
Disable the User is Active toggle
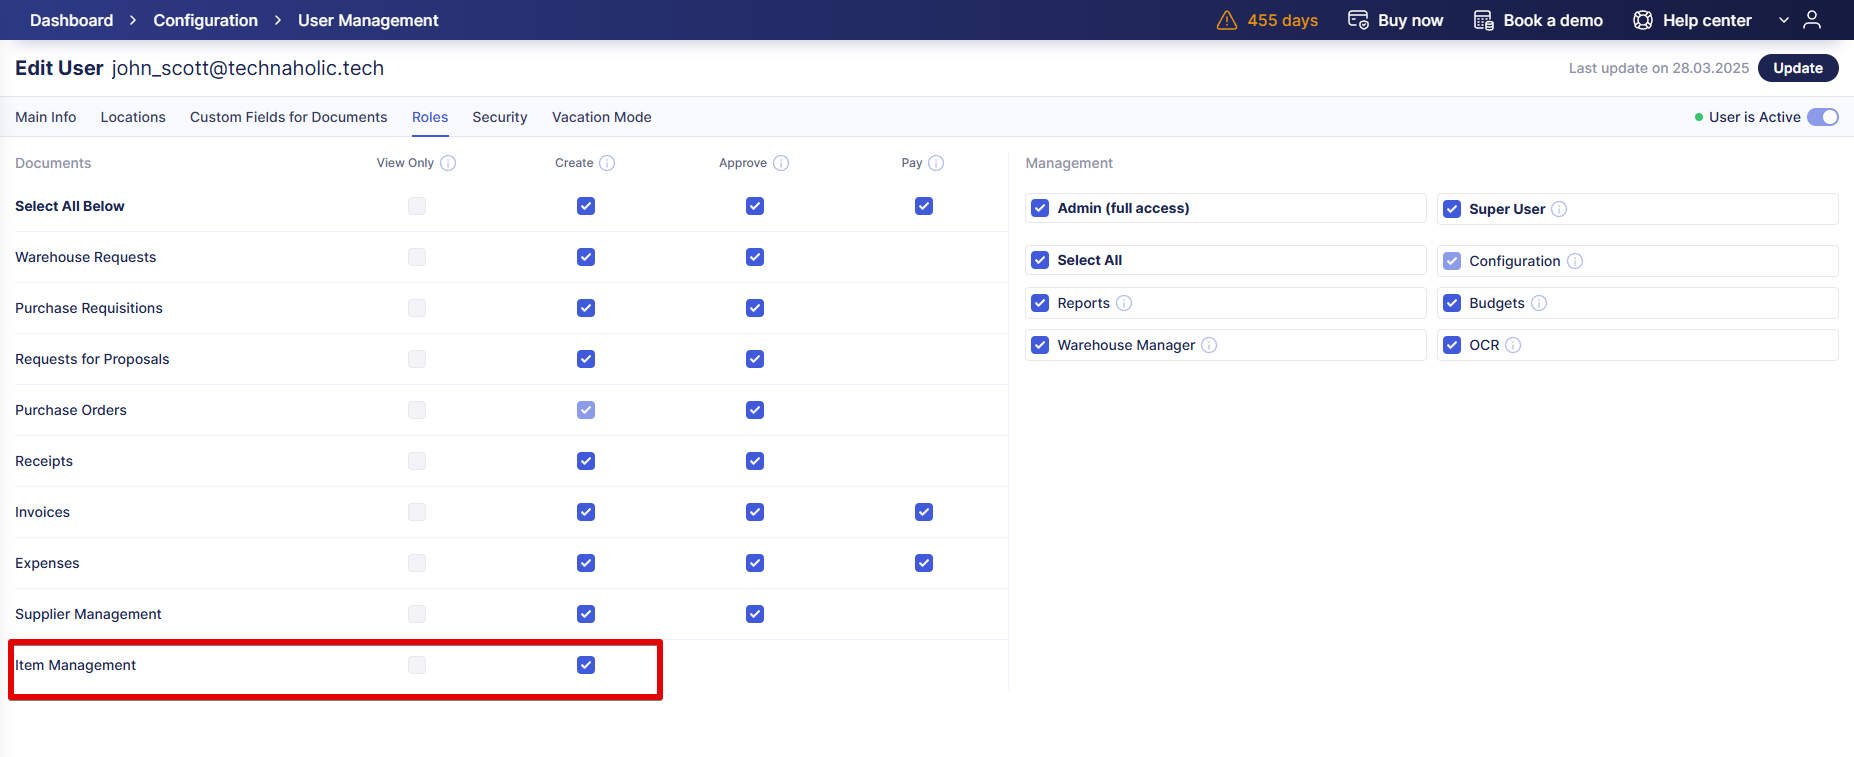coord(1822,117)
